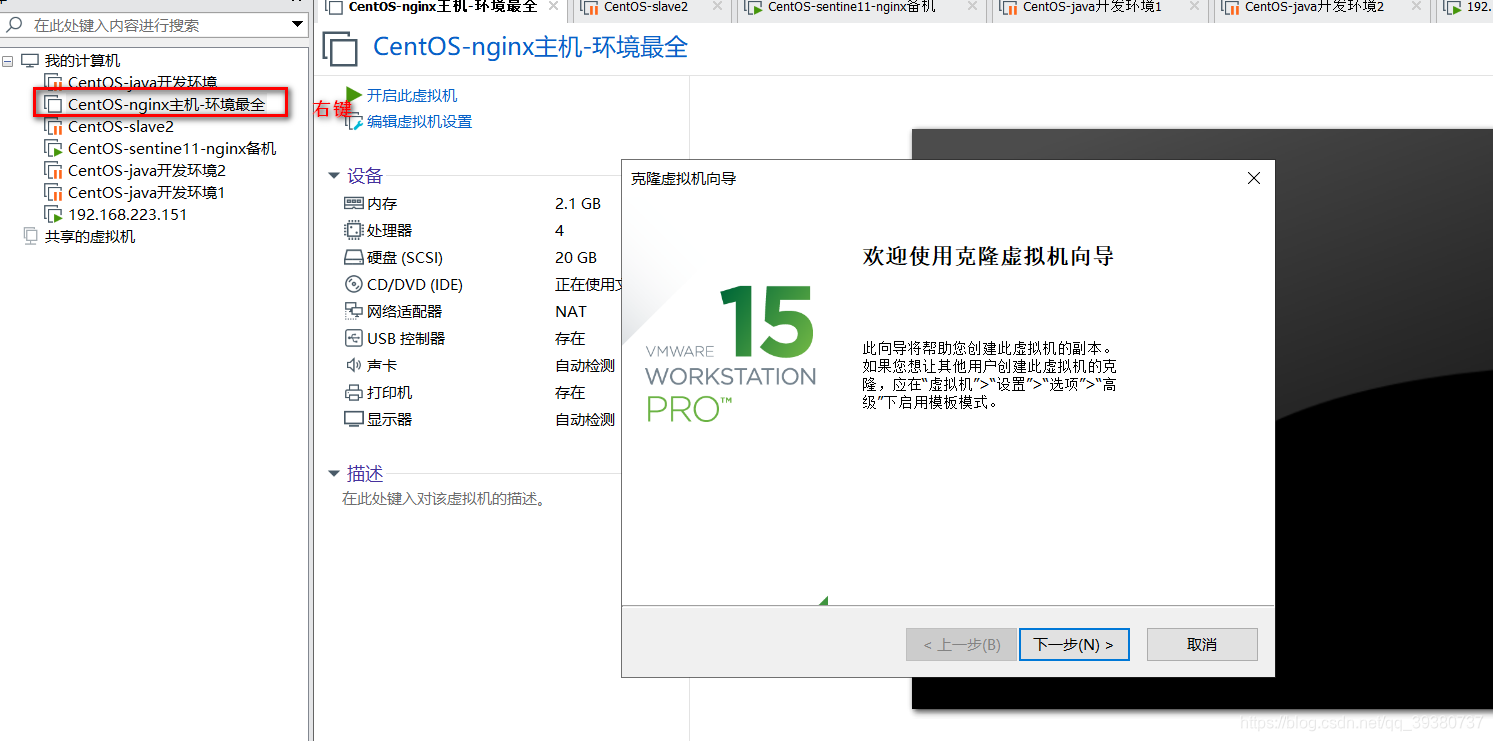Select CentOS-java开发环境 in the library tree
This screenshot has height=741, width=1493.
tap(142, 82)
